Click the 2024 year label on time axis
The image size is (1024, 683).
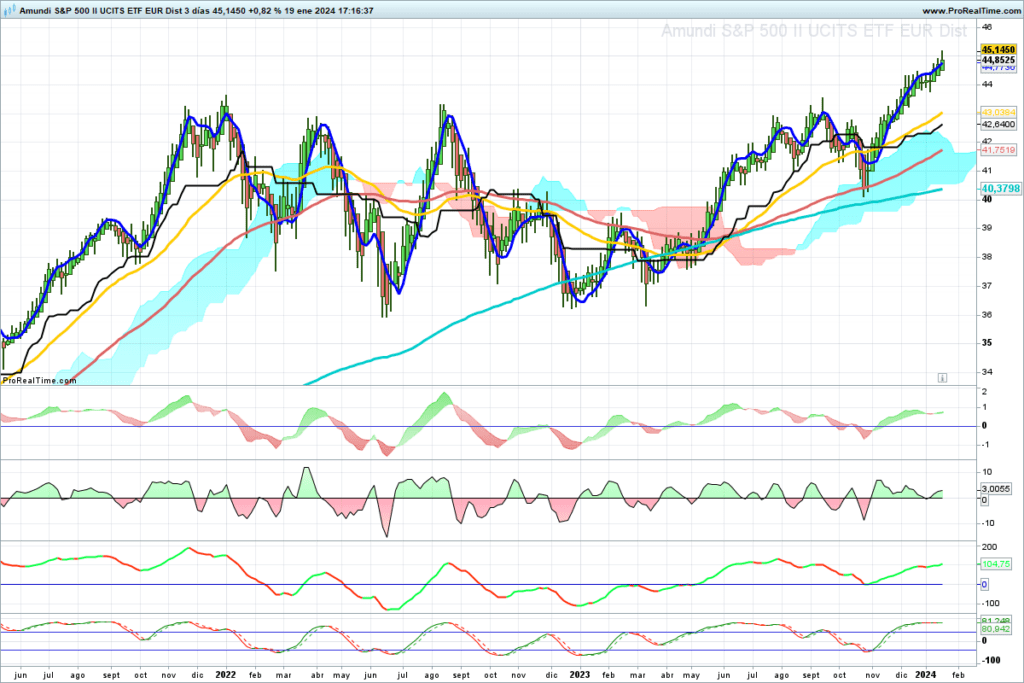925,675
